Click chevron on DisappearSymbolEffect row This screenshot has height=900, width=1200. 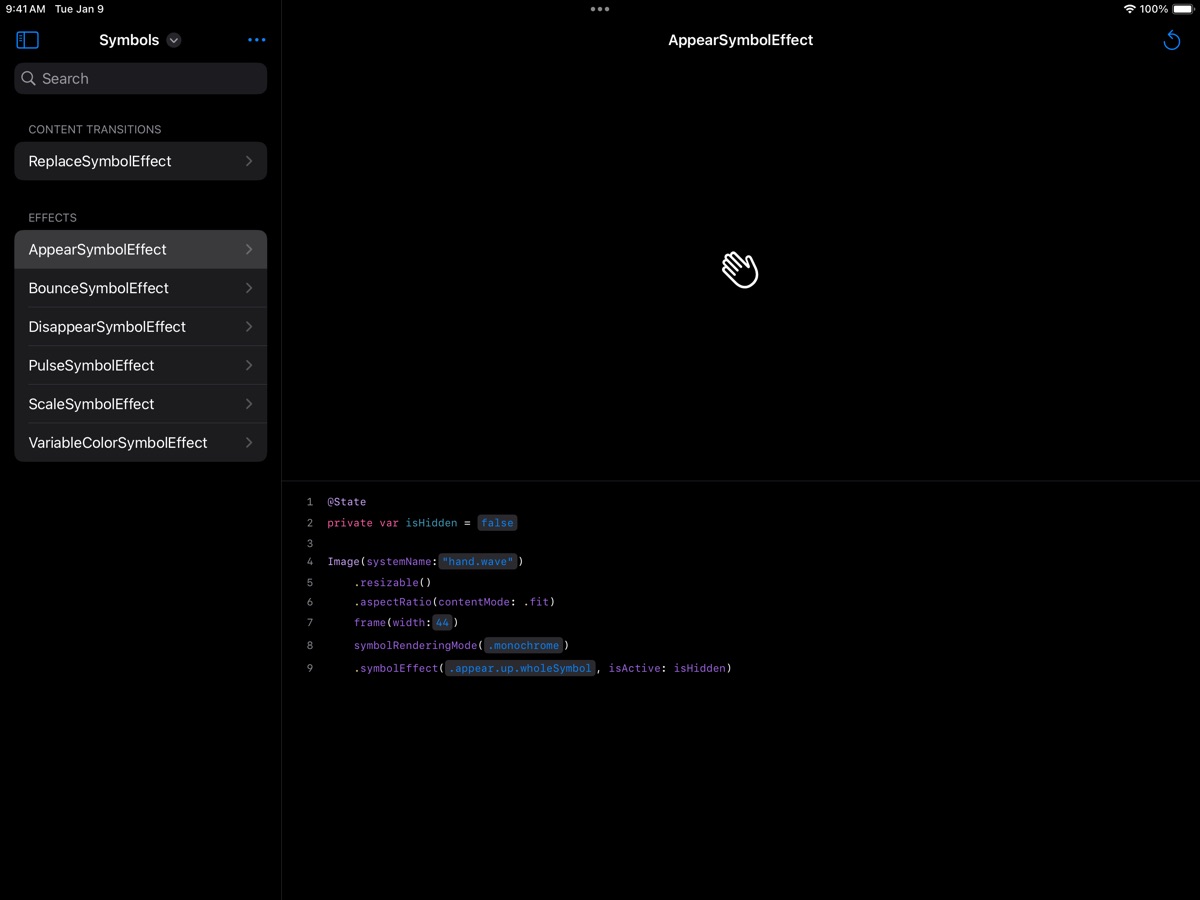click(x=249, y=327)
